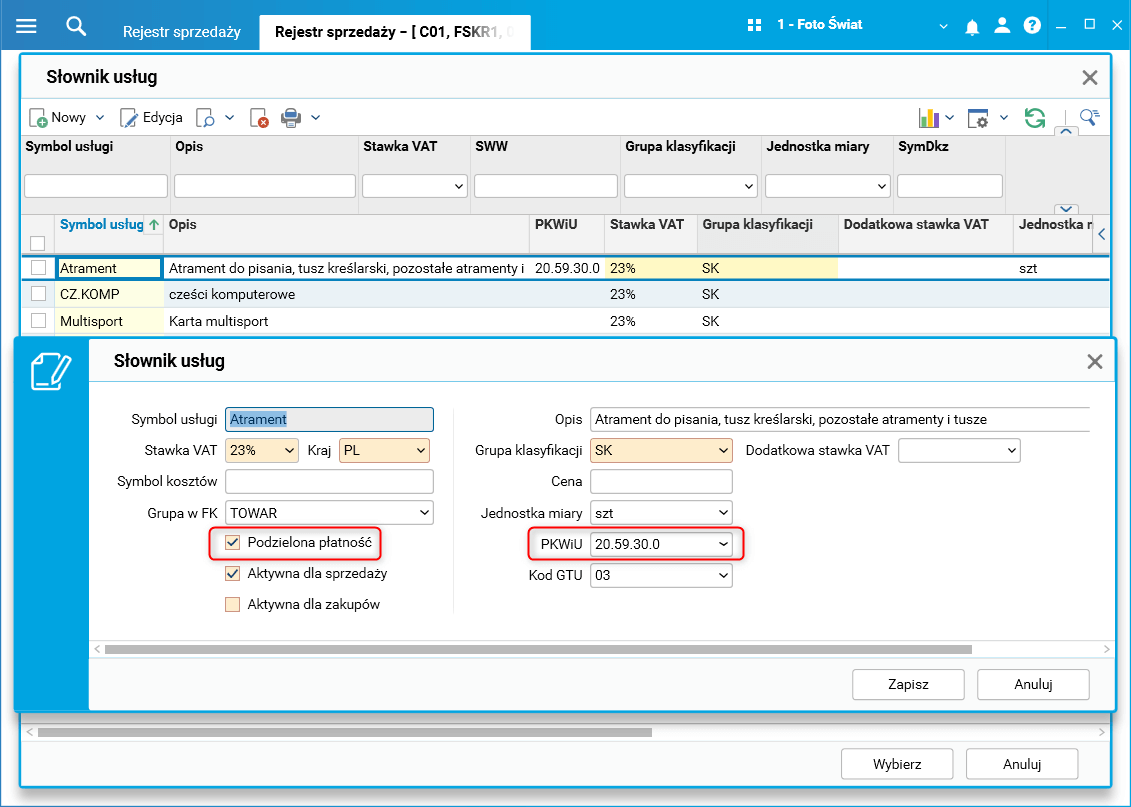
Task: Toggle the Podzielona płatność checkbox
Action: (x=232, y=542)
